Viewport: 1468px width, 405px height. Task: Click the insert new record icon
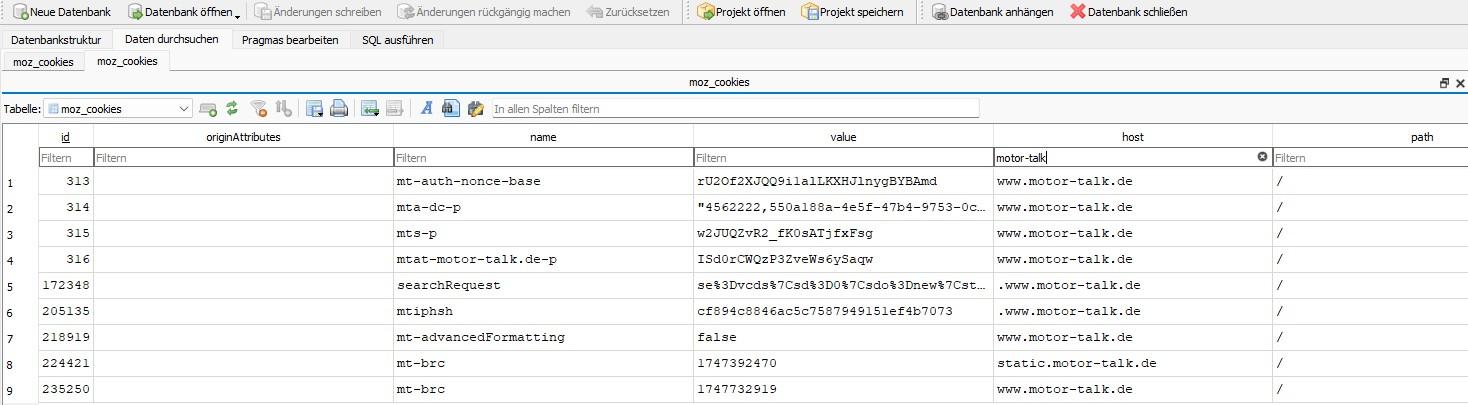click(x=370, y=108)
